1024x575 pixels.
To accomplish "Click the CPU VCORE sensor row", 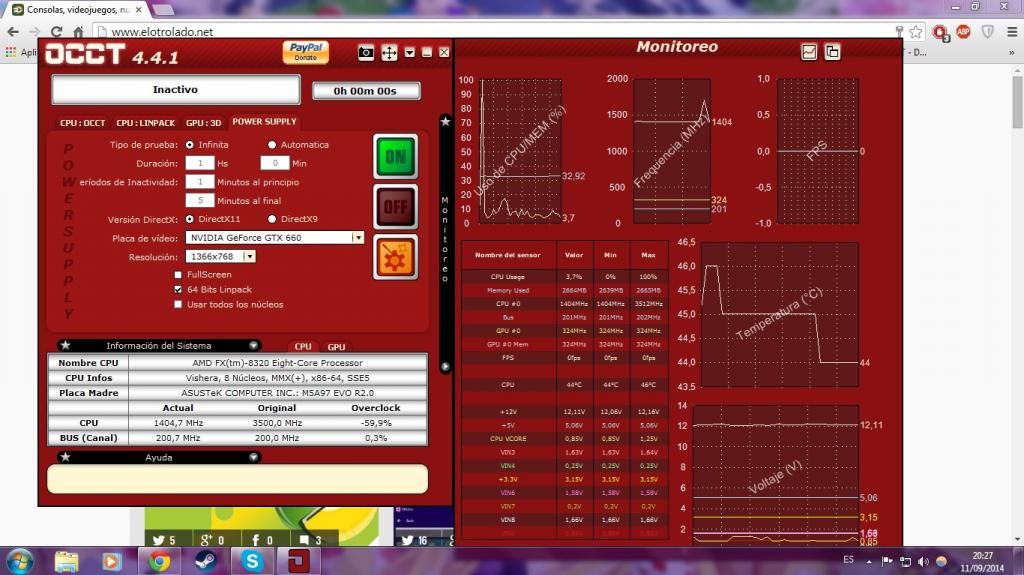I will (565, 438).
